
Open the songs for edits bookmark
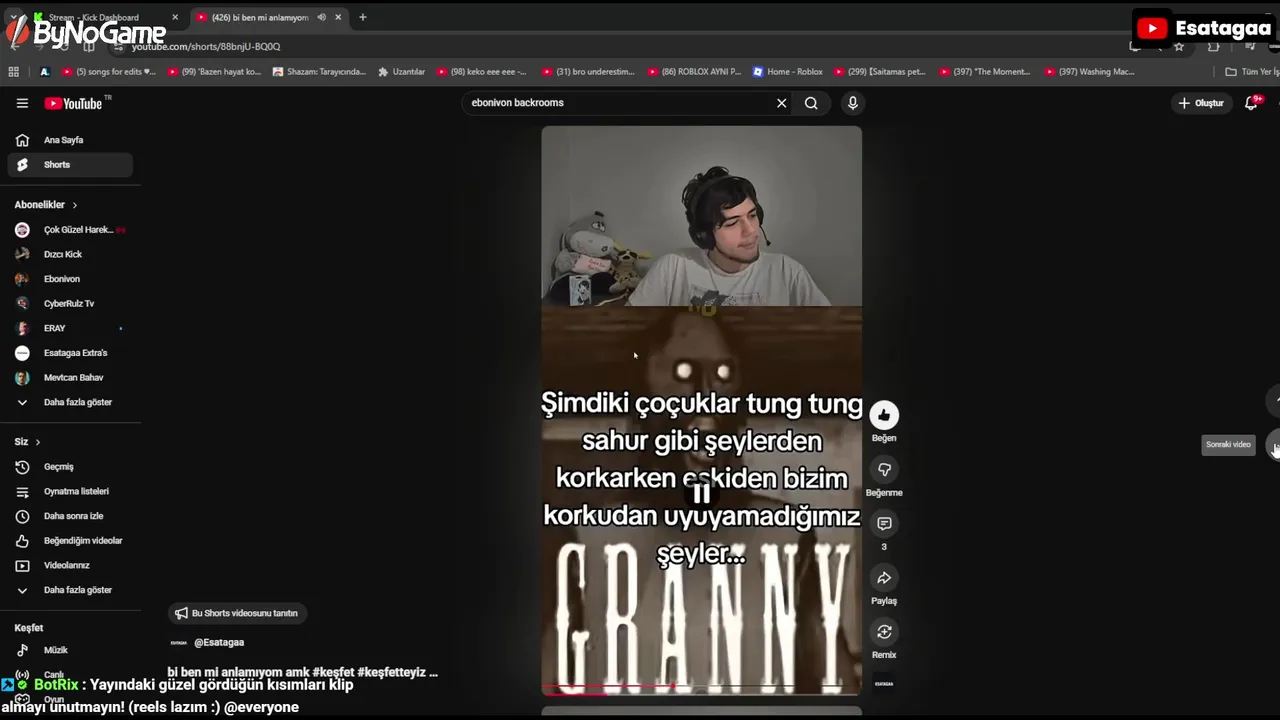[x=110, y=72]
